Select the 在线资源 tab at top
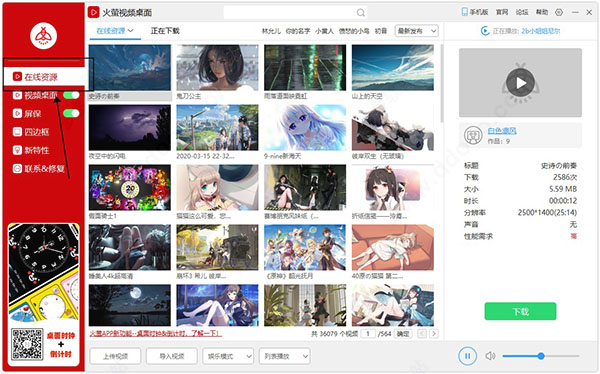Screen dimensions: 600x374 pyautogui.click(x=115, y=31)
